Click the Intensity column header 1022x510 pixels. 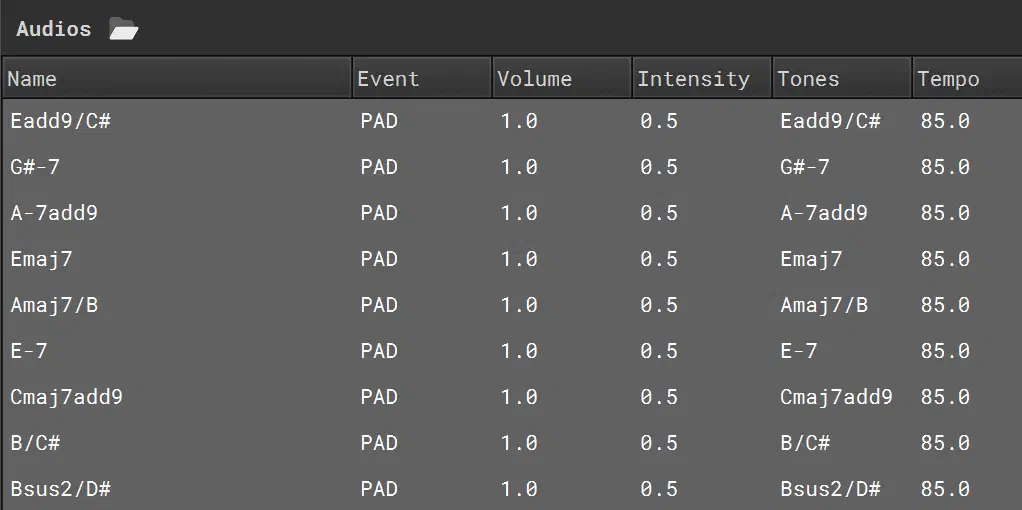(x=702, y=78)
